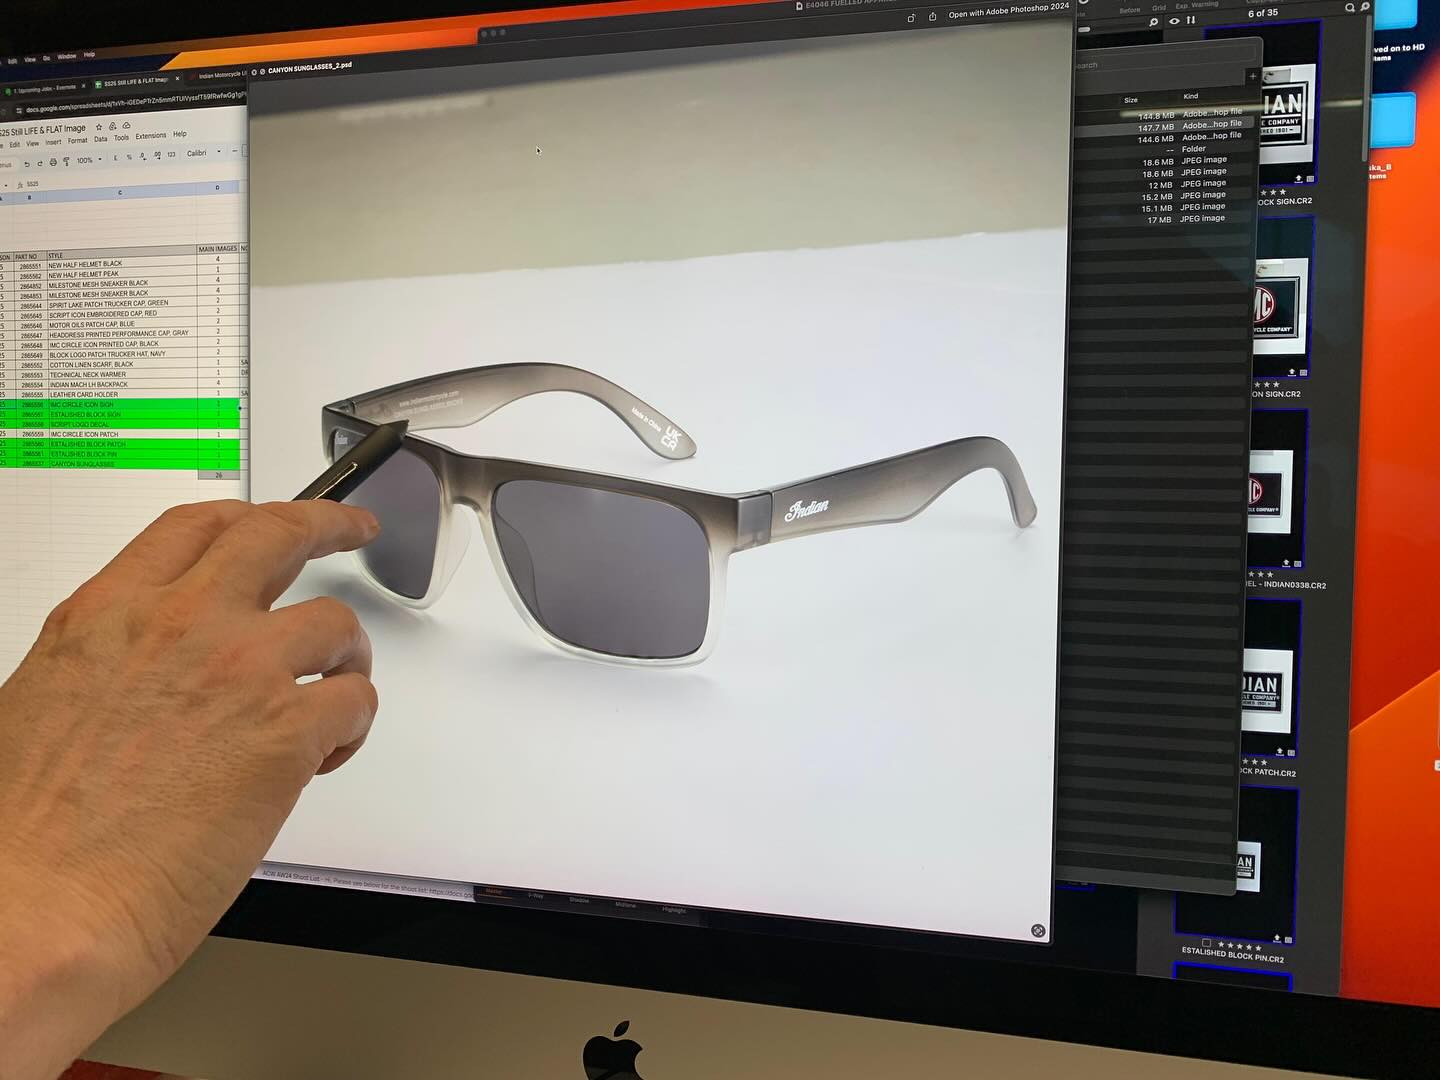Decrease decimal places in Sheets toolbar

click(x=143, y=156)
